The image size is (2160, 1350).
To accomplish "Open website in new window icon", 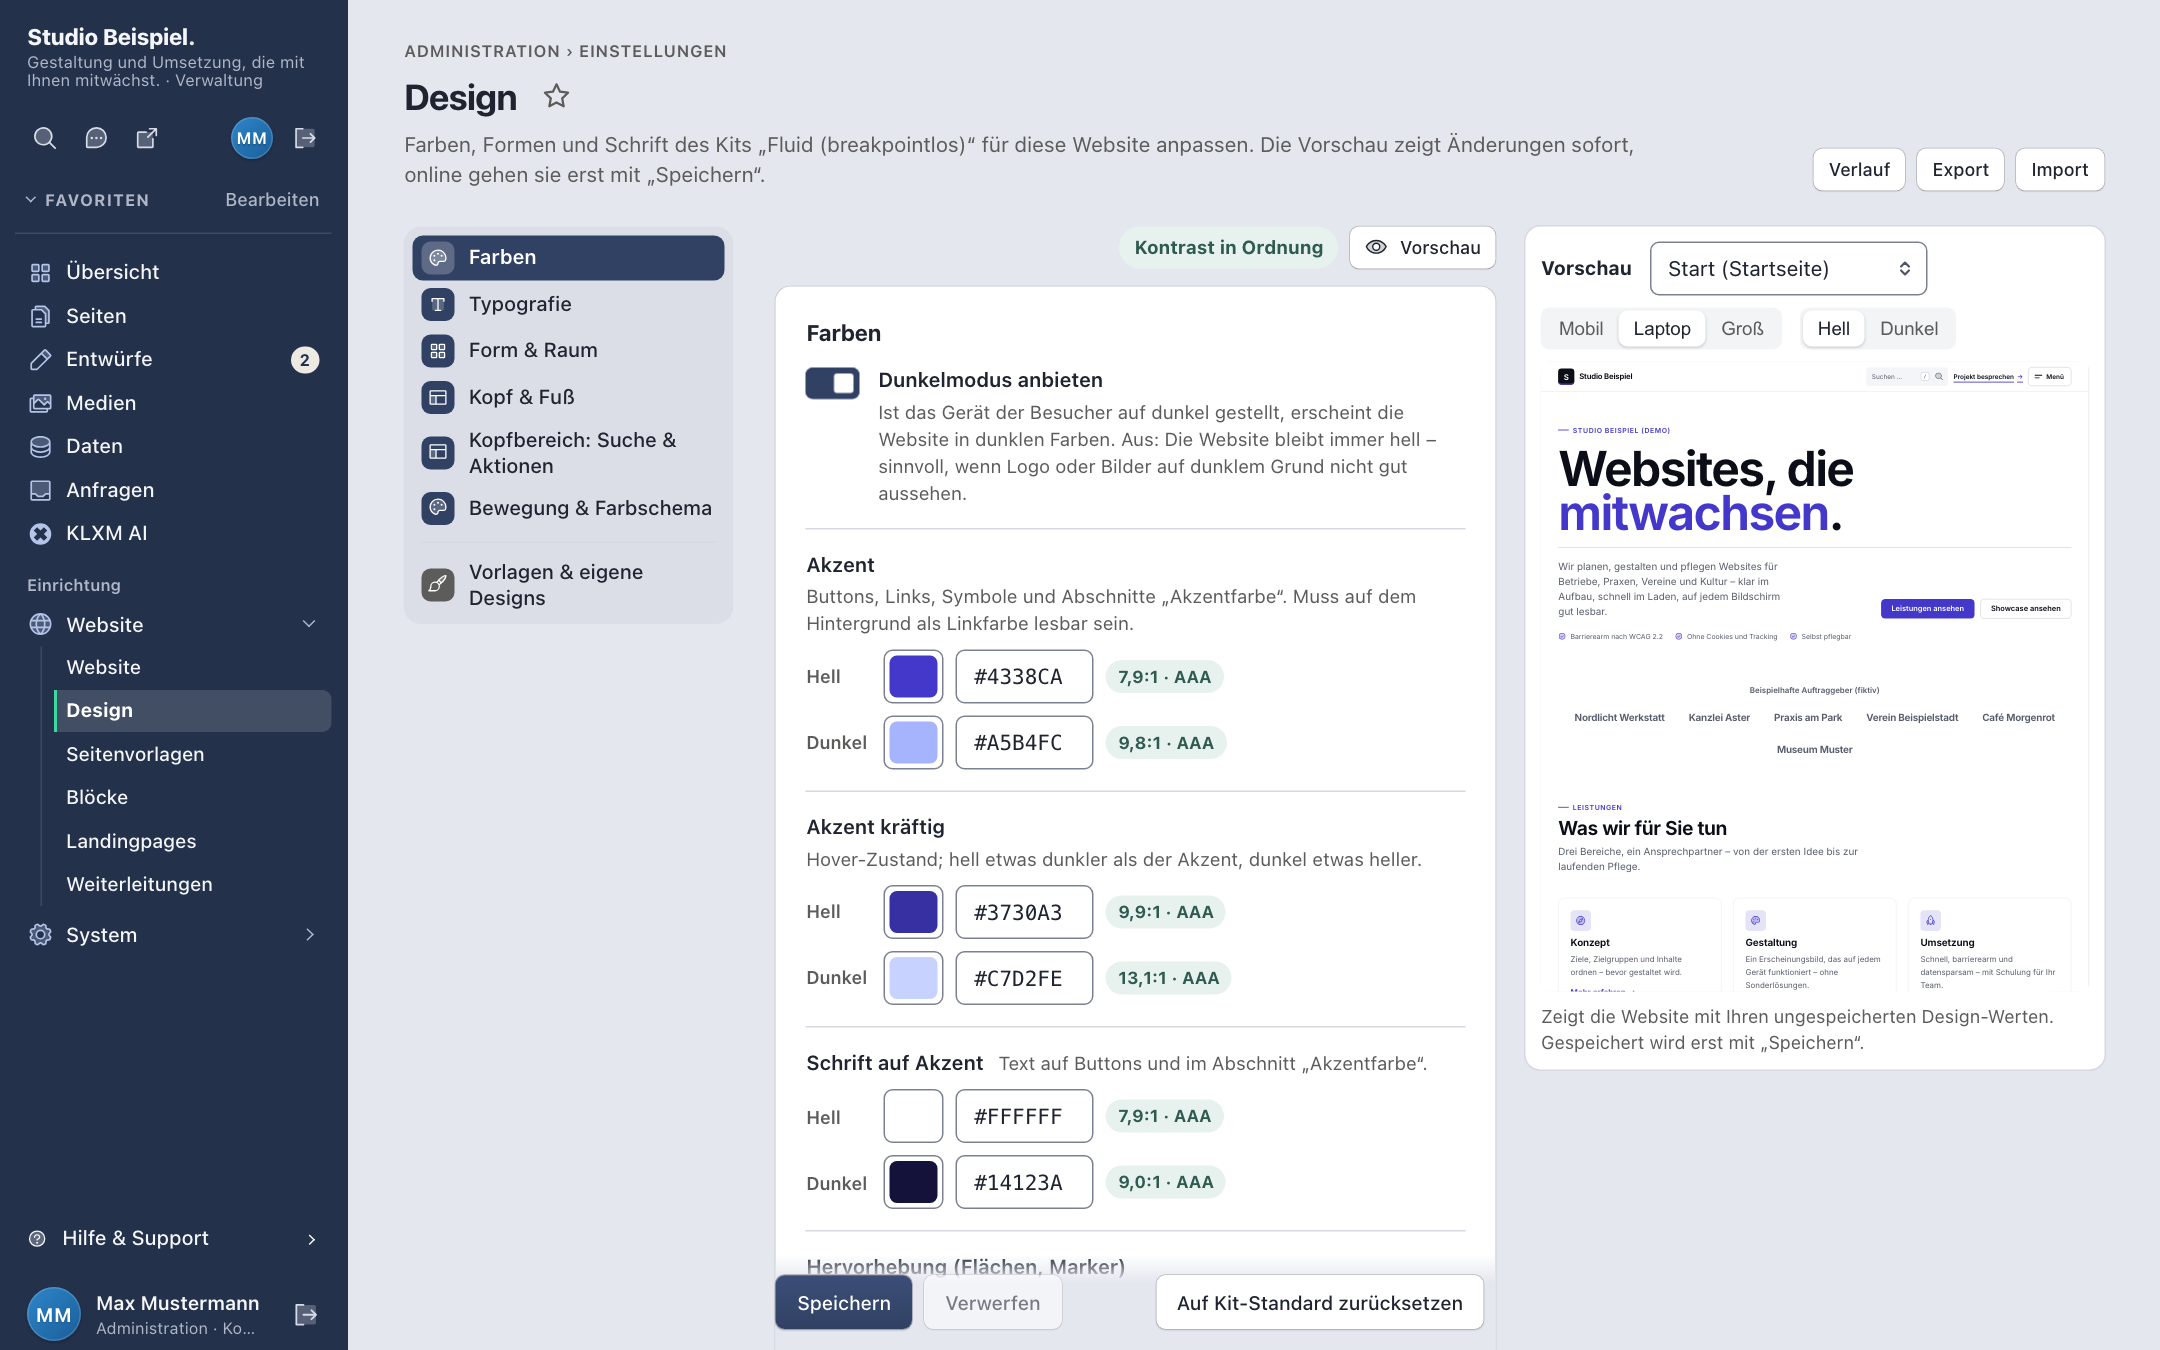I will (x=147, y=138).
